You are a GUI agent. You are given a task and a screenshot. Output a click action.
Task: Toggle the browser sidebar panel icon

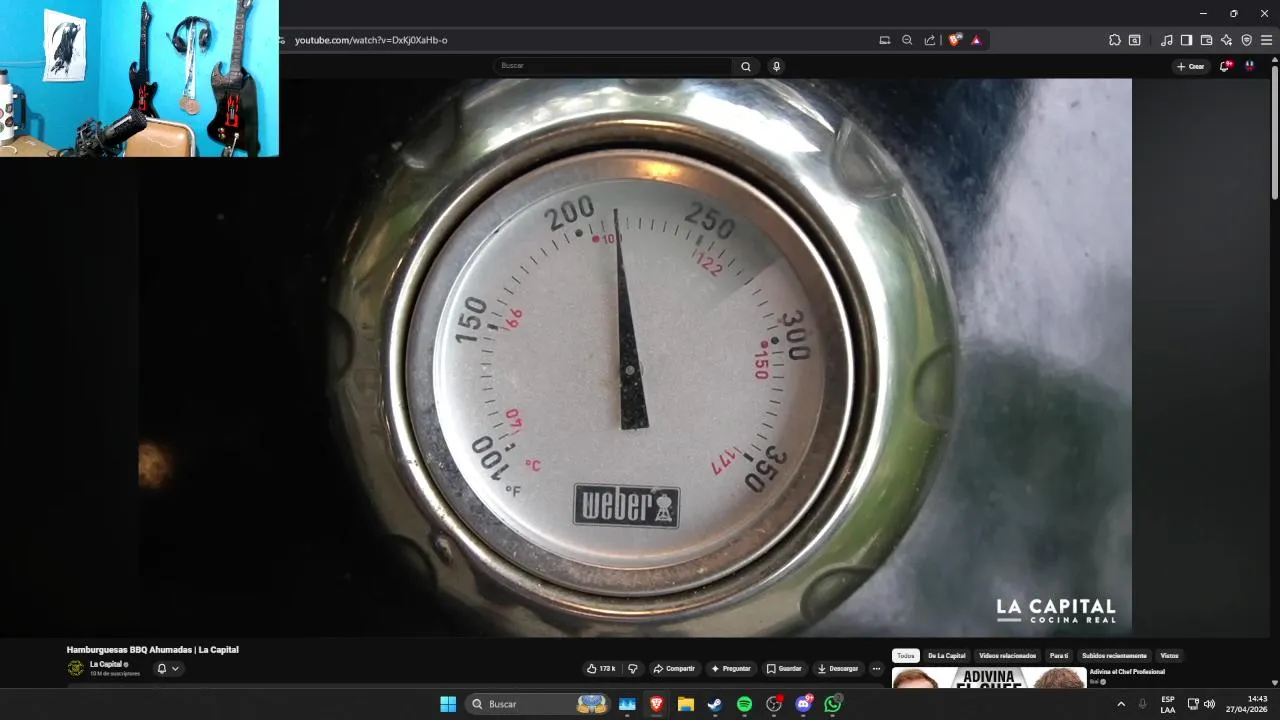(x=1186, y=40)
